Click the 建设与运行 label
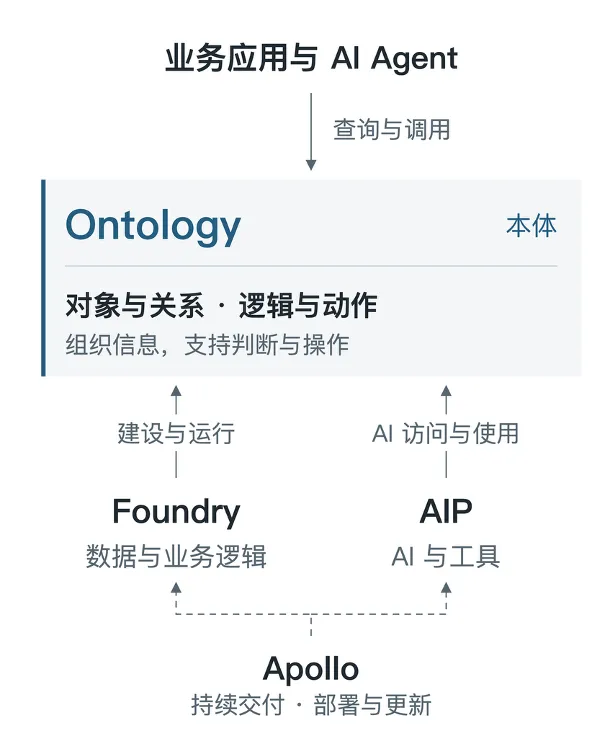The image size is (610, 750). 176,433
